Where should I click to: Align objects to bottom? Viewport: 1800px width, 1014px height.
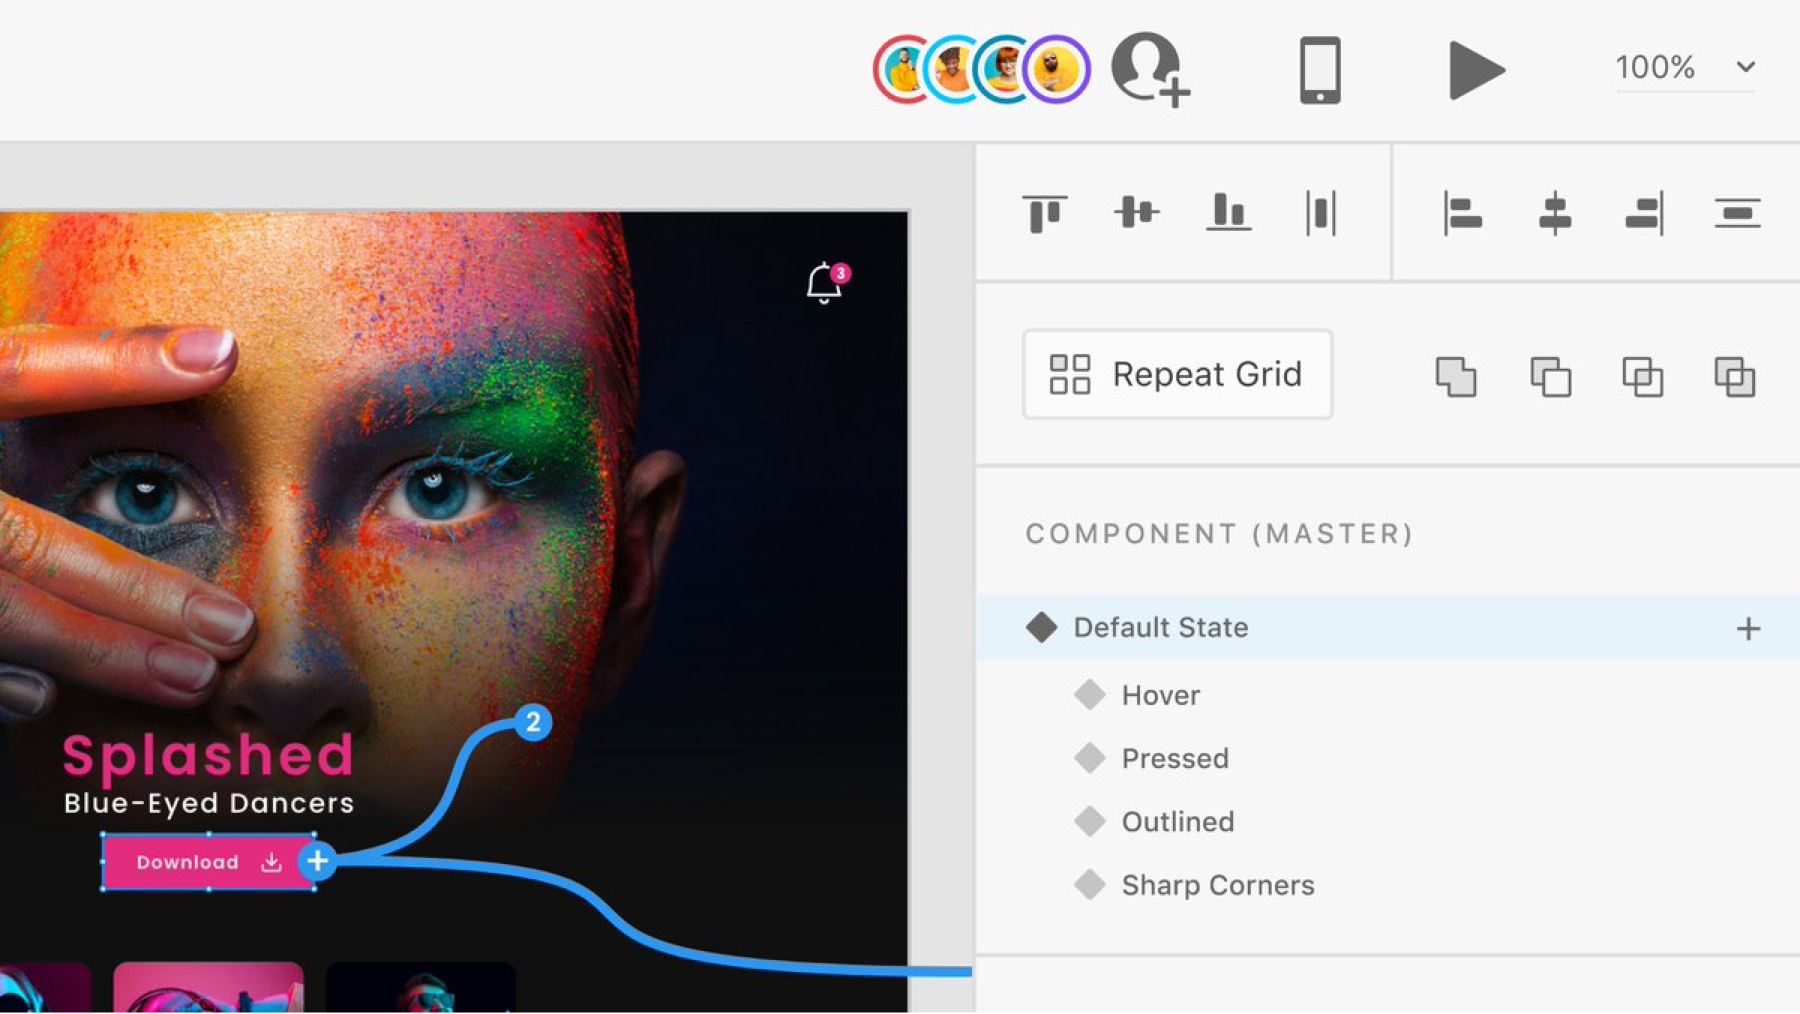[x=1228, y=212]
